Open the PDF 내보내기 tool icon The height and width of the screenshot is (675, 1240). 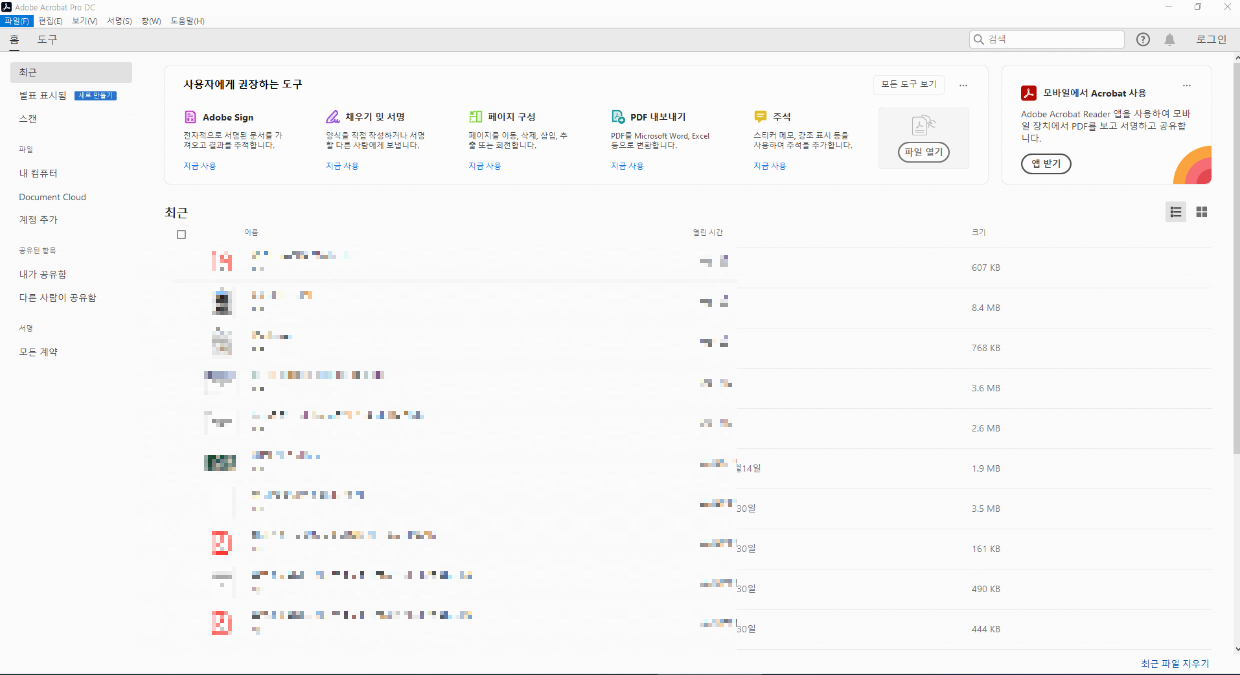(x=618, y=117)
